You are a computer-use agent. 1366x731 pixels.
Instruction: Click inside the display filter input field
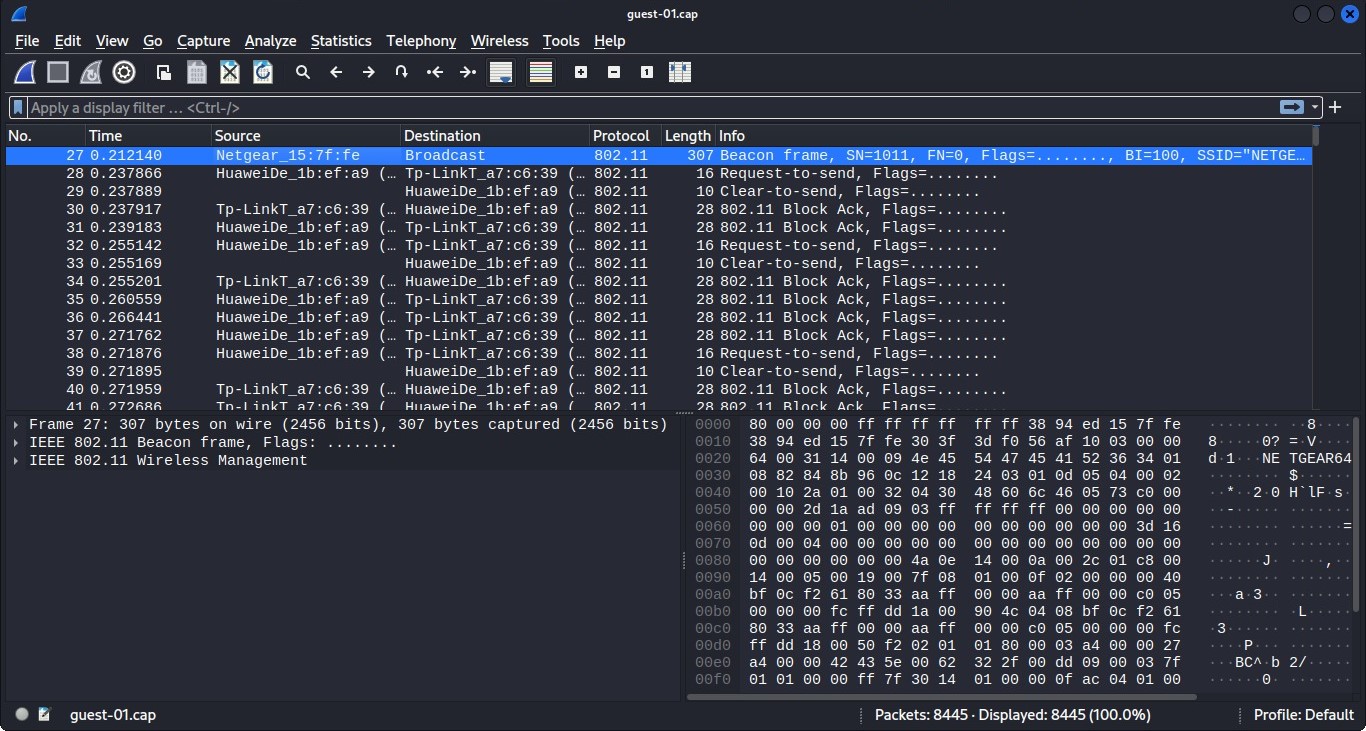(x=640, y=107)
